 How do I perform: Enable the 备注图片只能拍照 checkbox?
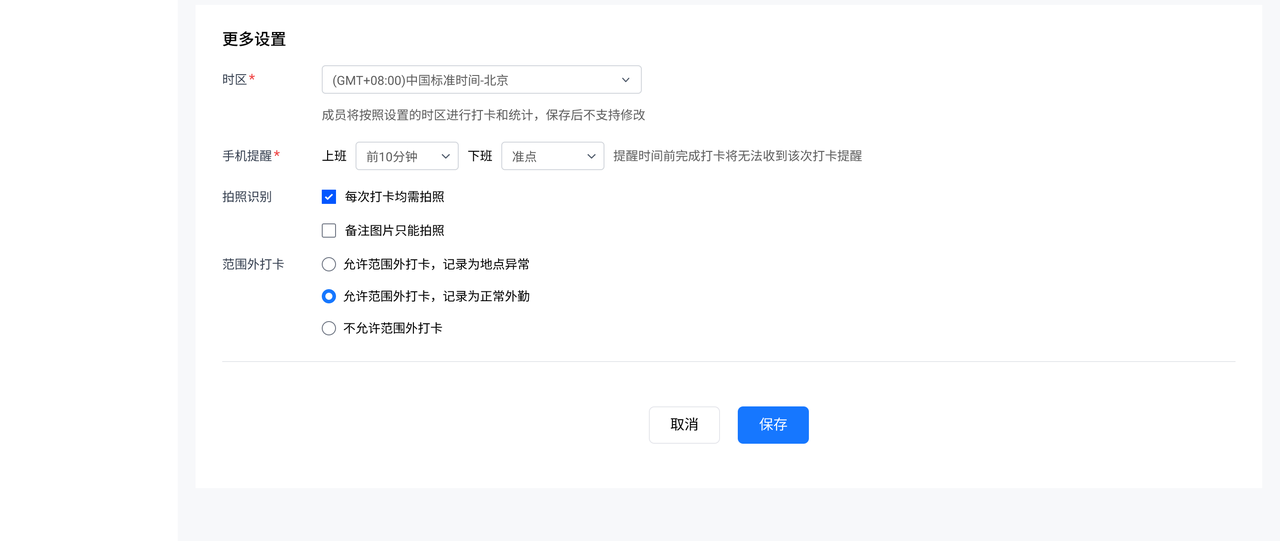point(329,230)
